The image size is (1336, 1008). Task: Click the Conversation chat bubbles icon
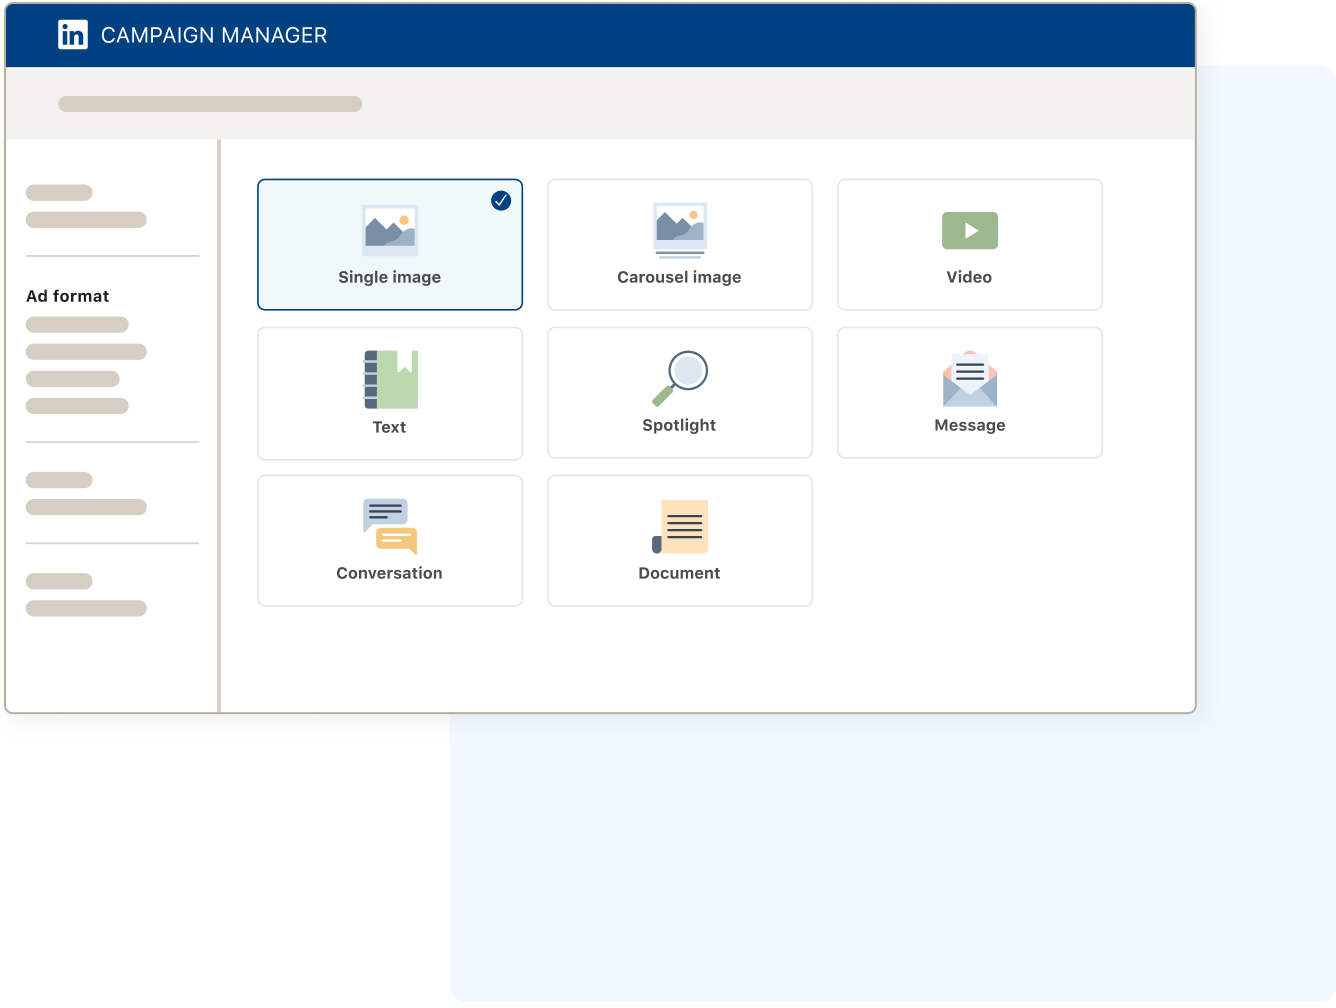click(389, 526)
